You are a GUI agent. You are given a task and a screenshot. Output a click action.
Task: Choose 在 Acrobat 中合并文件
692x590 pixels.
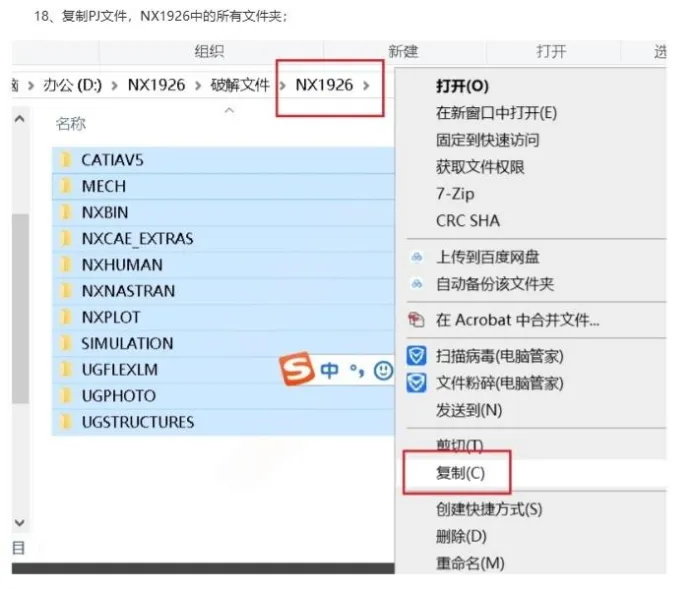tap(518, 319)
